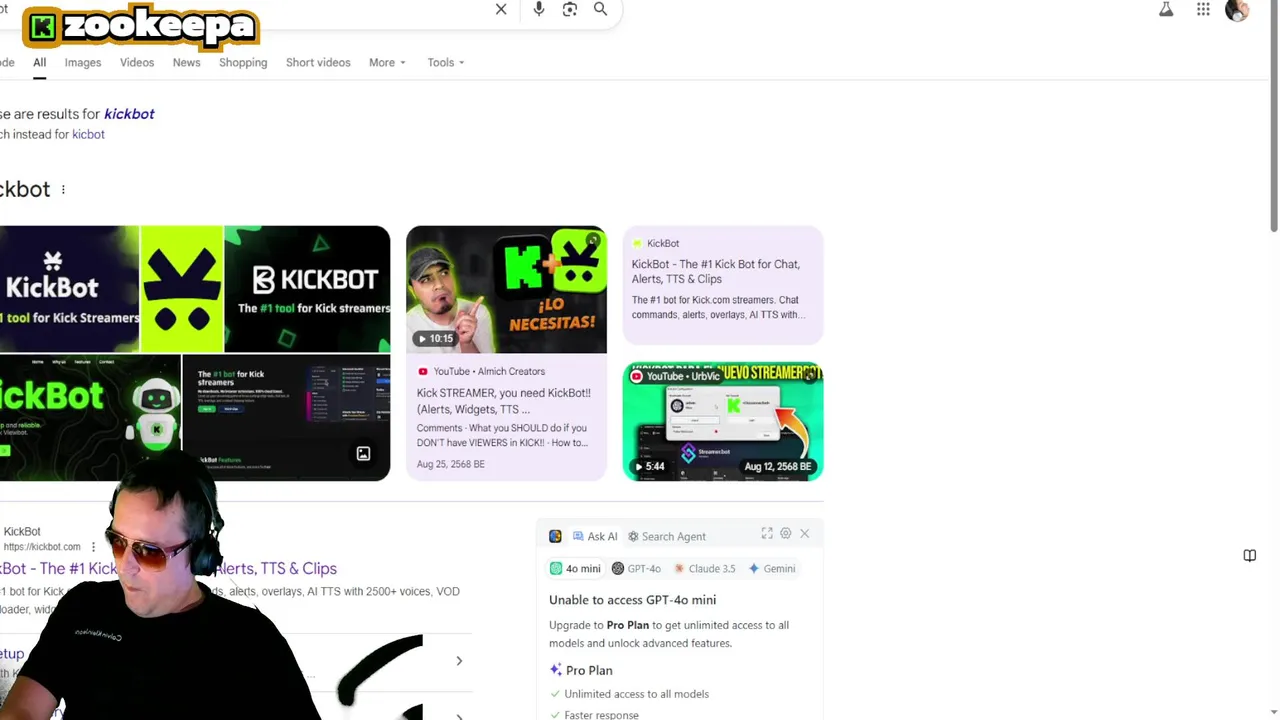Expand the Tools dropdown

446,62
